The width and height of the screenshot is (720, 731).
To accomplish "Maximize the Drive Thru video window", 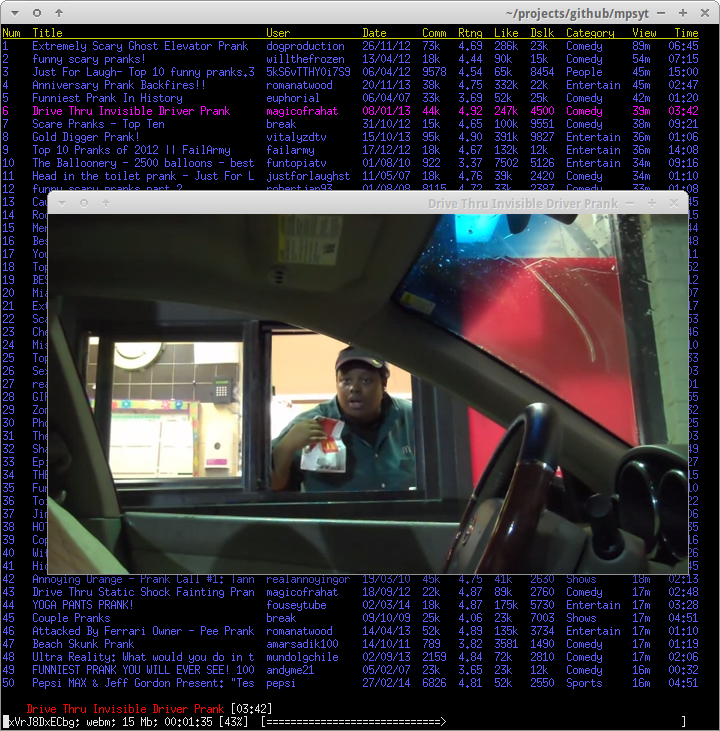I will (x=652, y=203).
